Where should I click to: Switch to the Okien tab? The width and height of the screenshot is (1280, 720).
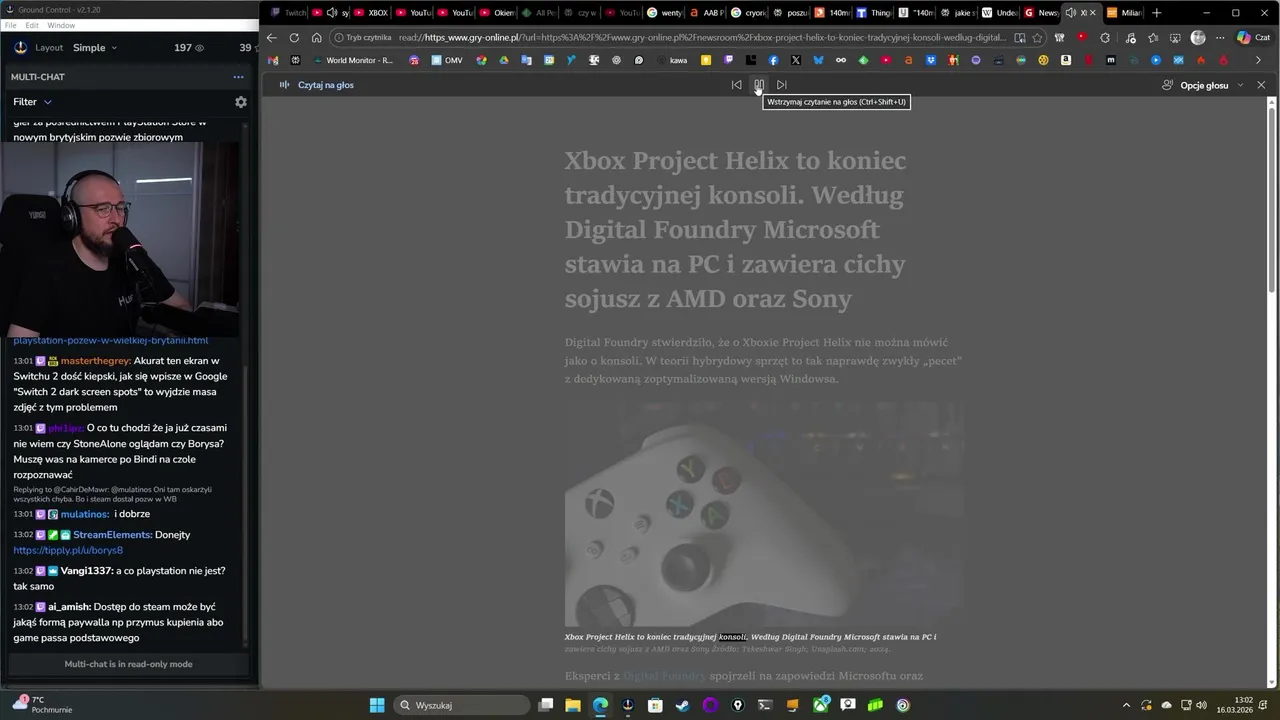coord(497,13)
